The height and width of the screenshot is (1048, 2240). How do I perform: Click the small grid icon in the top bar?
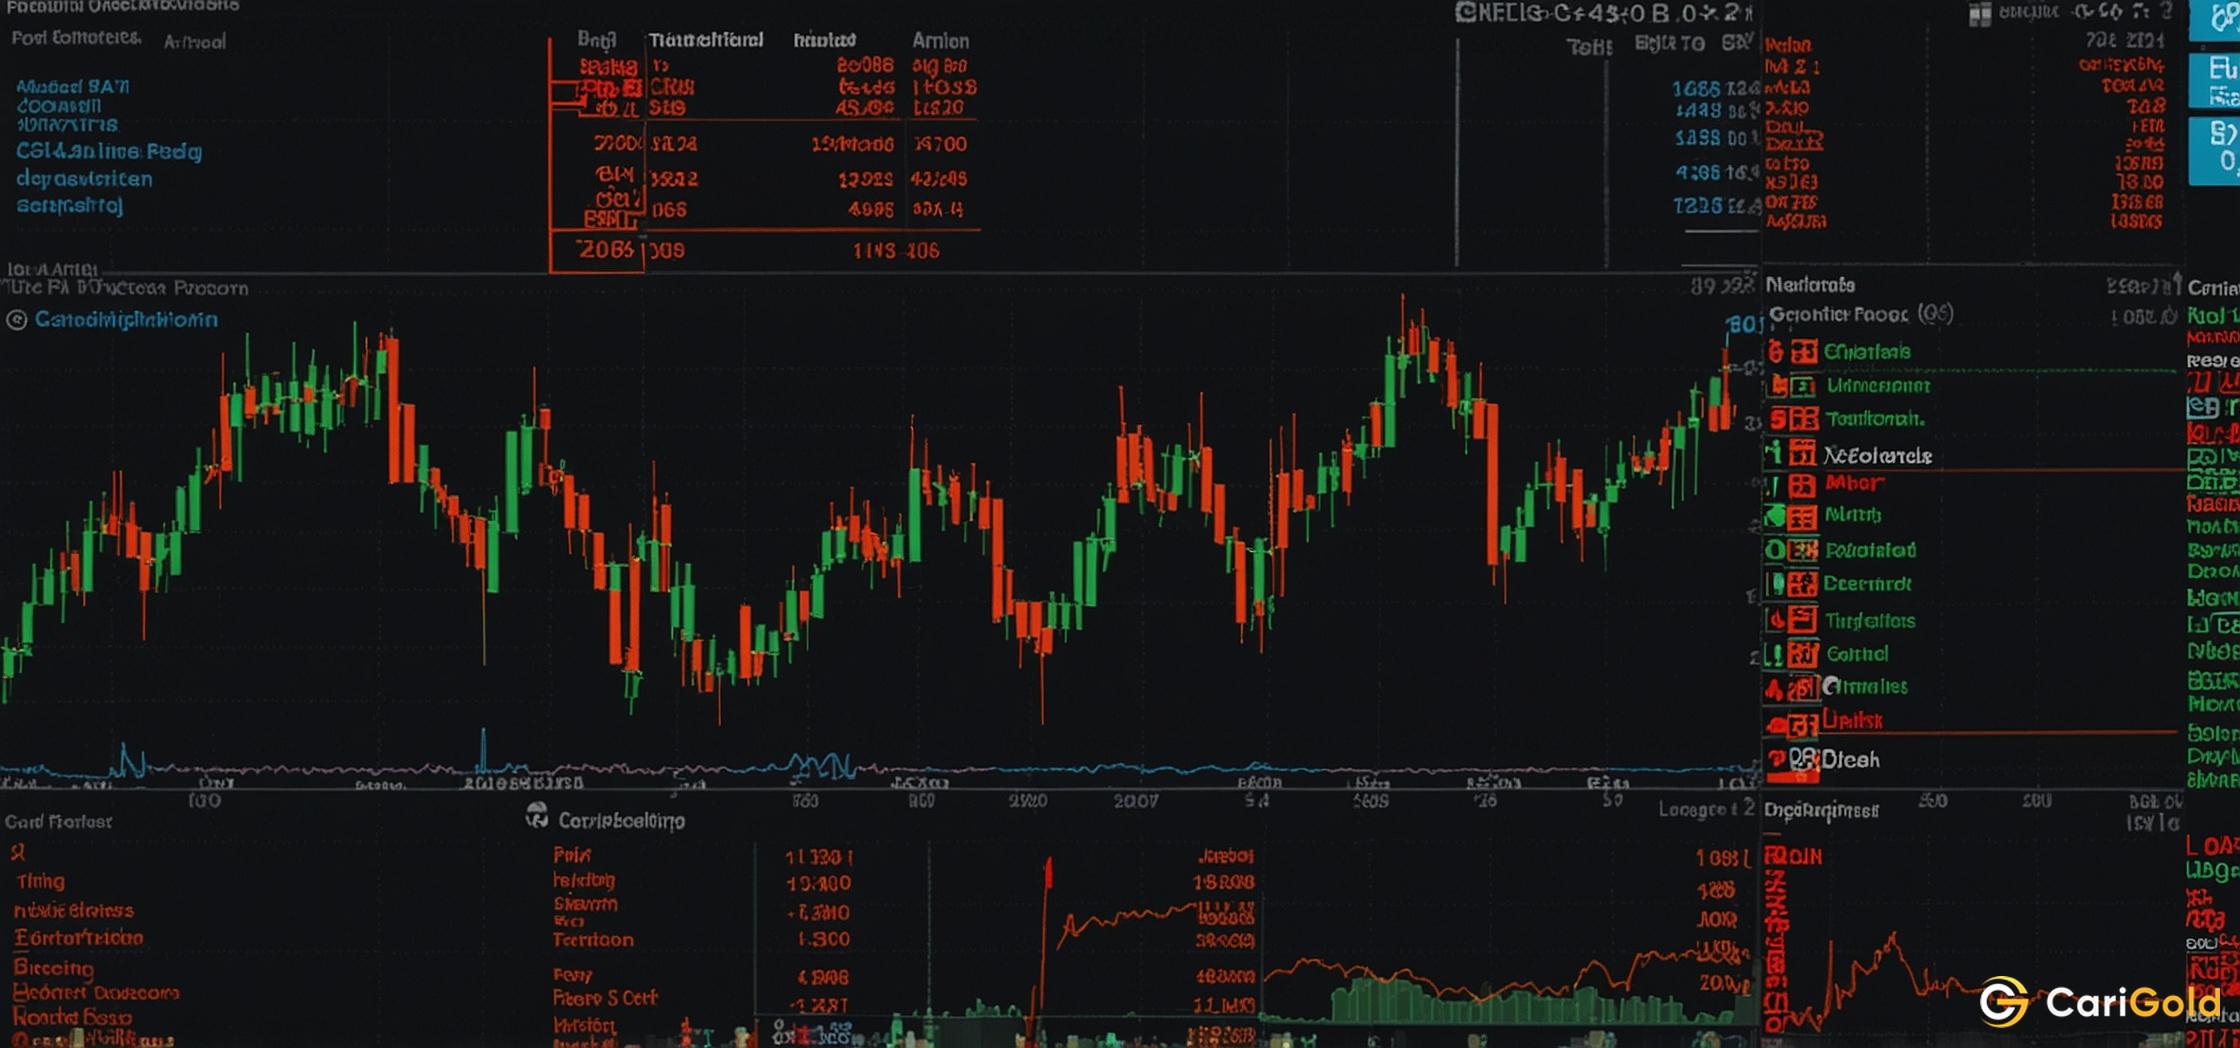point(1979,14)
